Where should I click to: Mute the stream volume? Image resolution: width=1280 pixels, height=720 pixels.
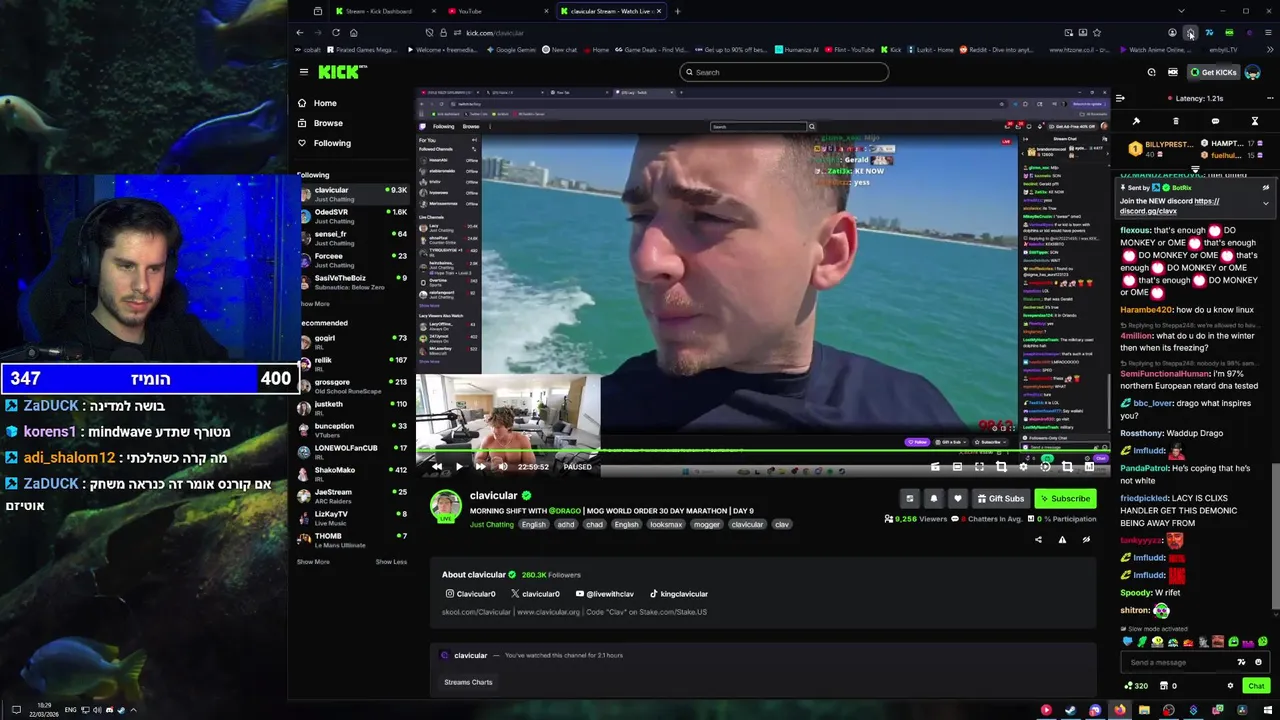click(502, 466)
